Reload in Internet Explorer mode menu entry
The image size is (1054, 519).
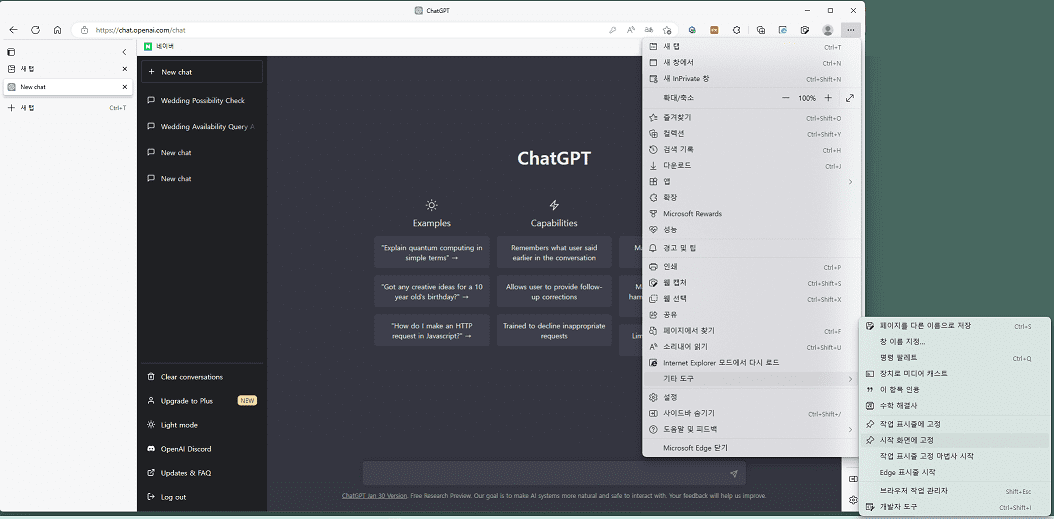coord(751,363)
